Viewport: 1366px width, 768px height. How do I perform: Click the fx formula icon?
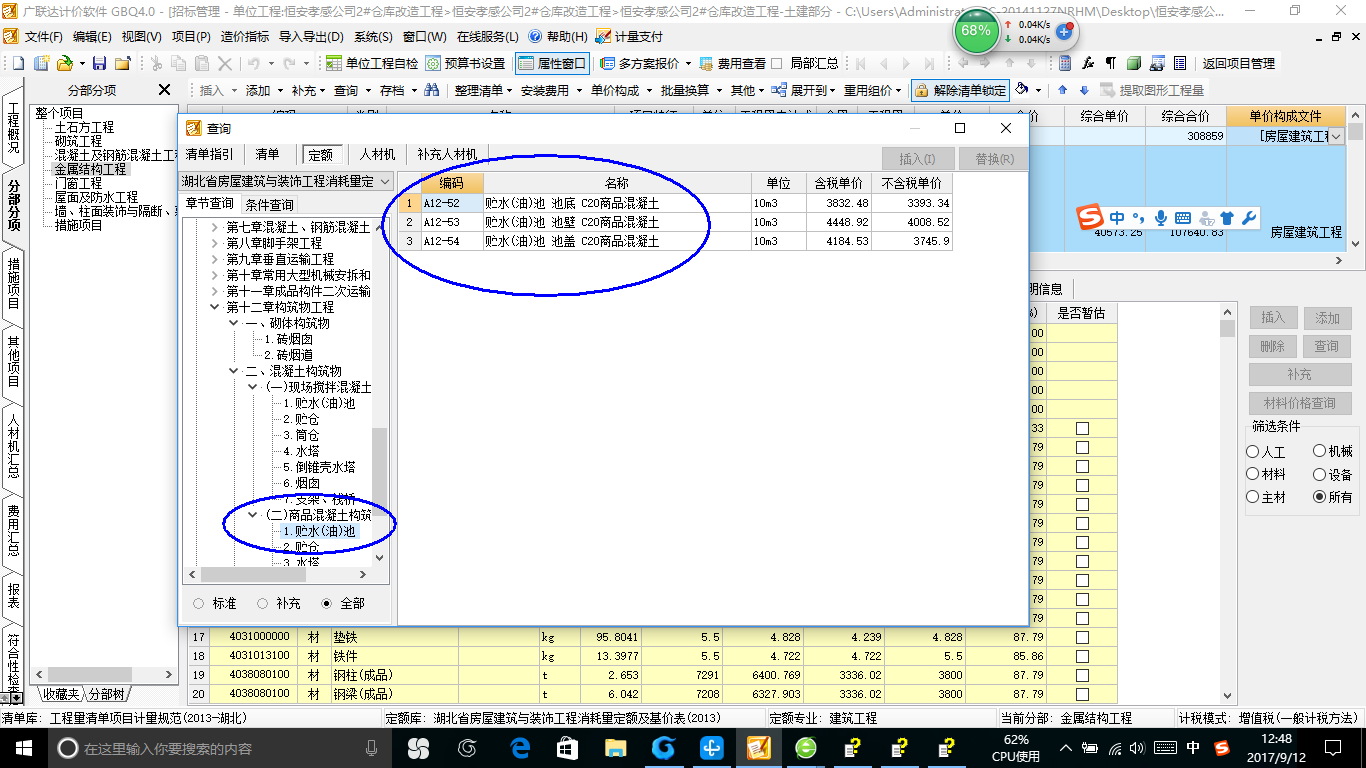[x=1087, y=63]
